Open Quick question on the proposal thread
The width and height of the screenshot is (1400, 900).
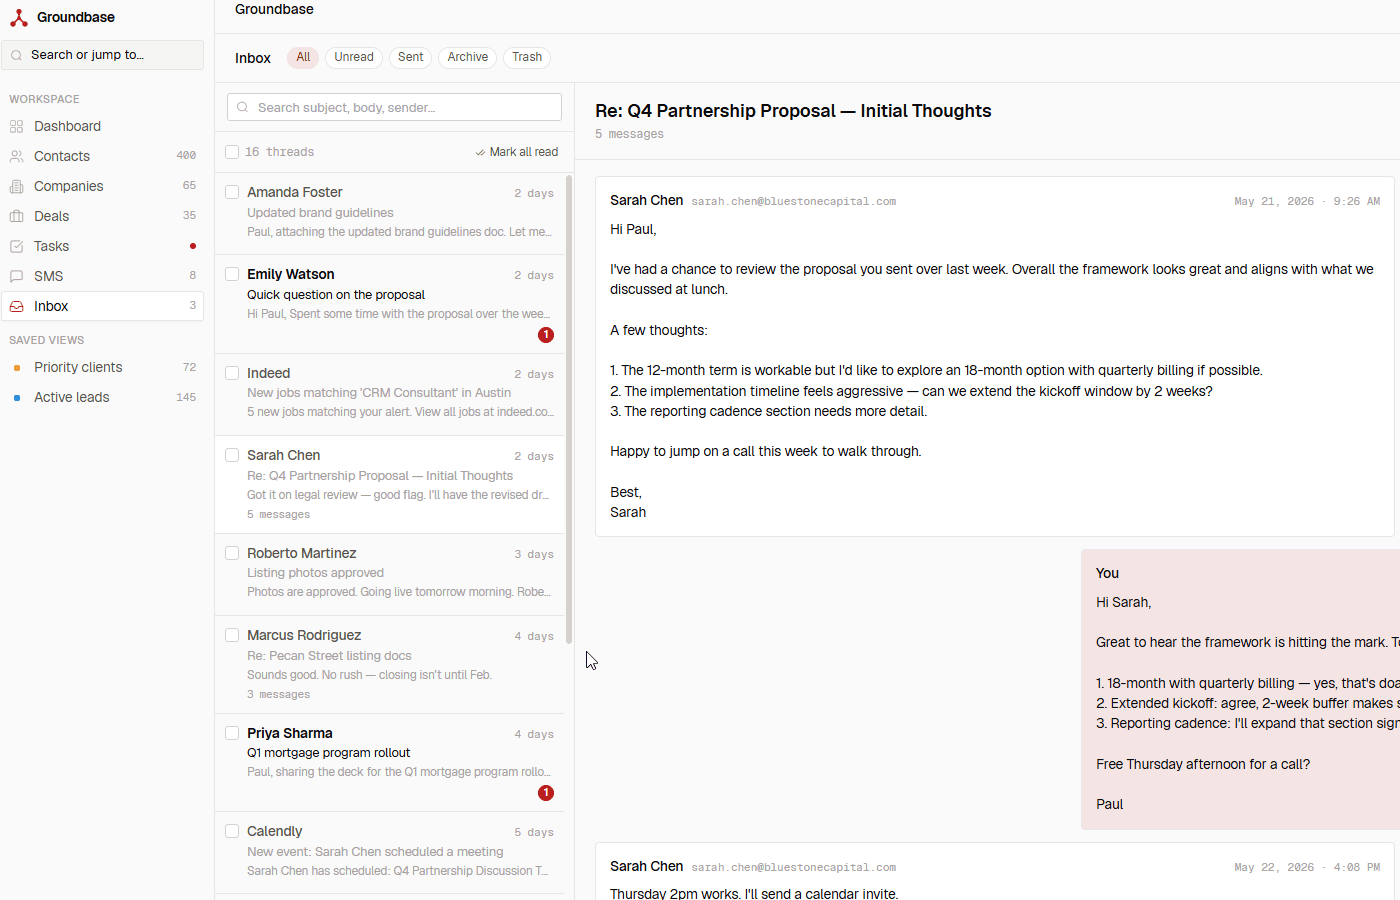click(x=390, y=304)
